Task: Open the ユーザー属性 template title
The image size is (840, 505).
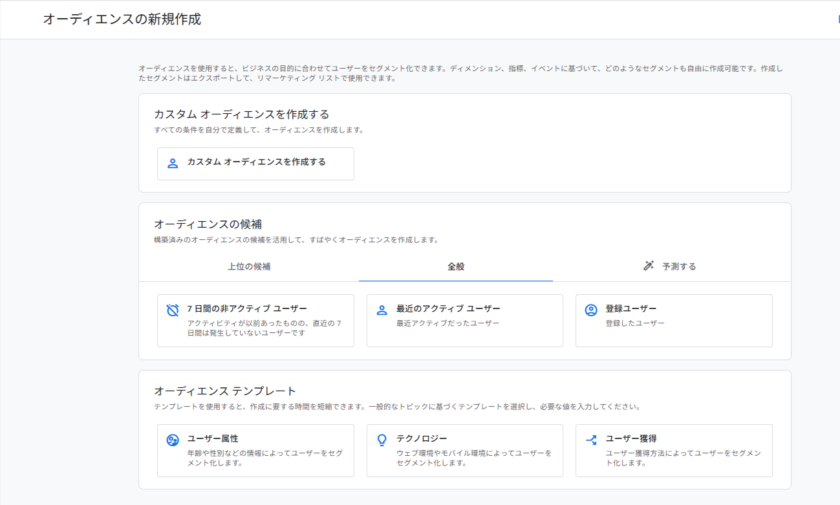Action: click(x=213, y=438)
